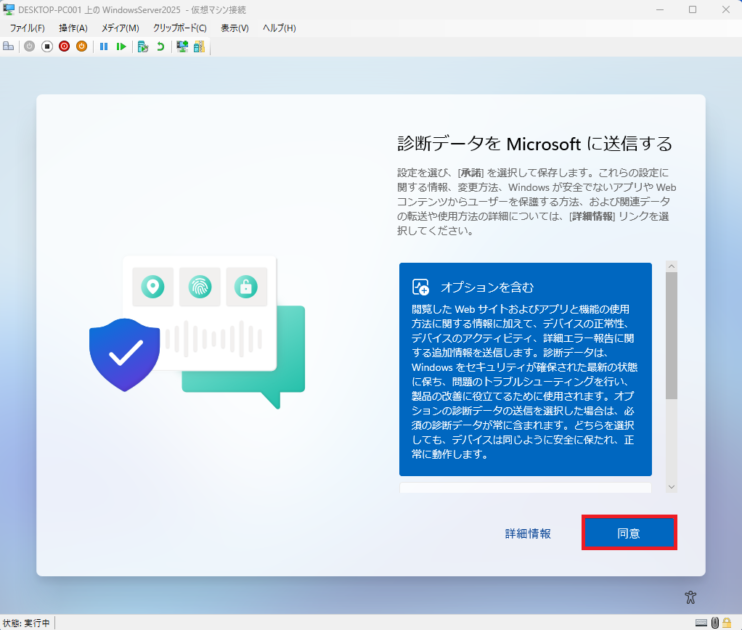
Task: Close the VM connection window
Action: click(725, 9)
